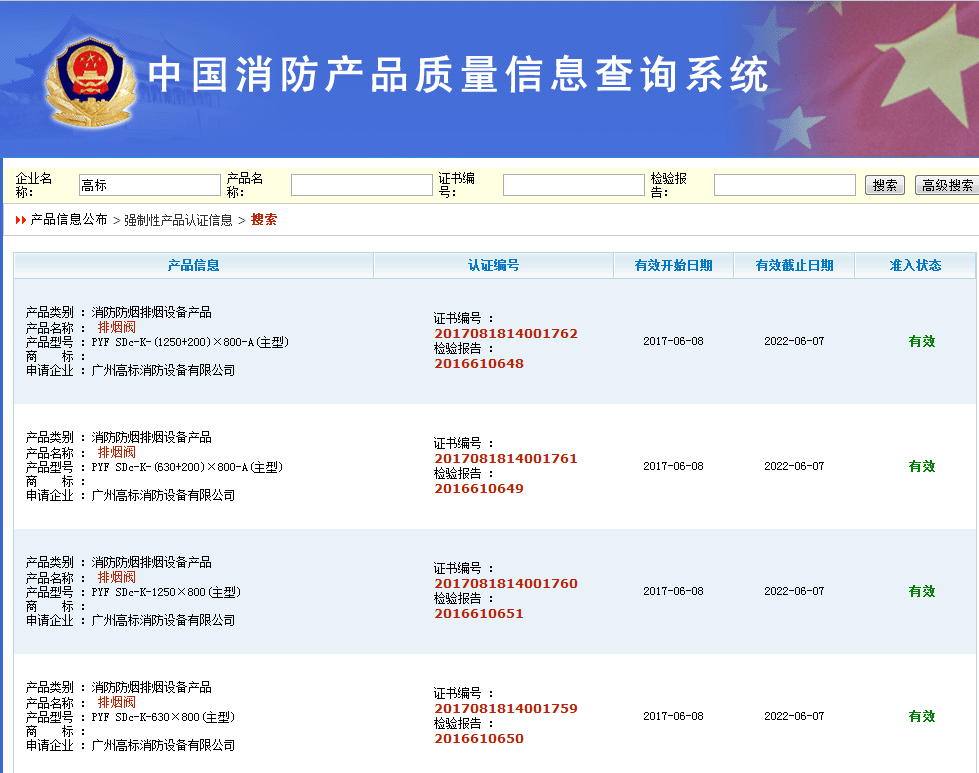Open inspection report 2016610650
The width and height of the screenshot is (979, 773).
coord(478,739)
